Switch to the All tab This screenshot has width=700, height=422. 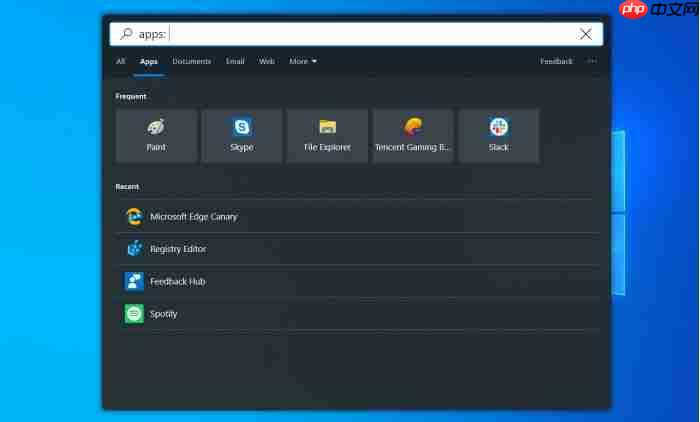tap(121, 61)
